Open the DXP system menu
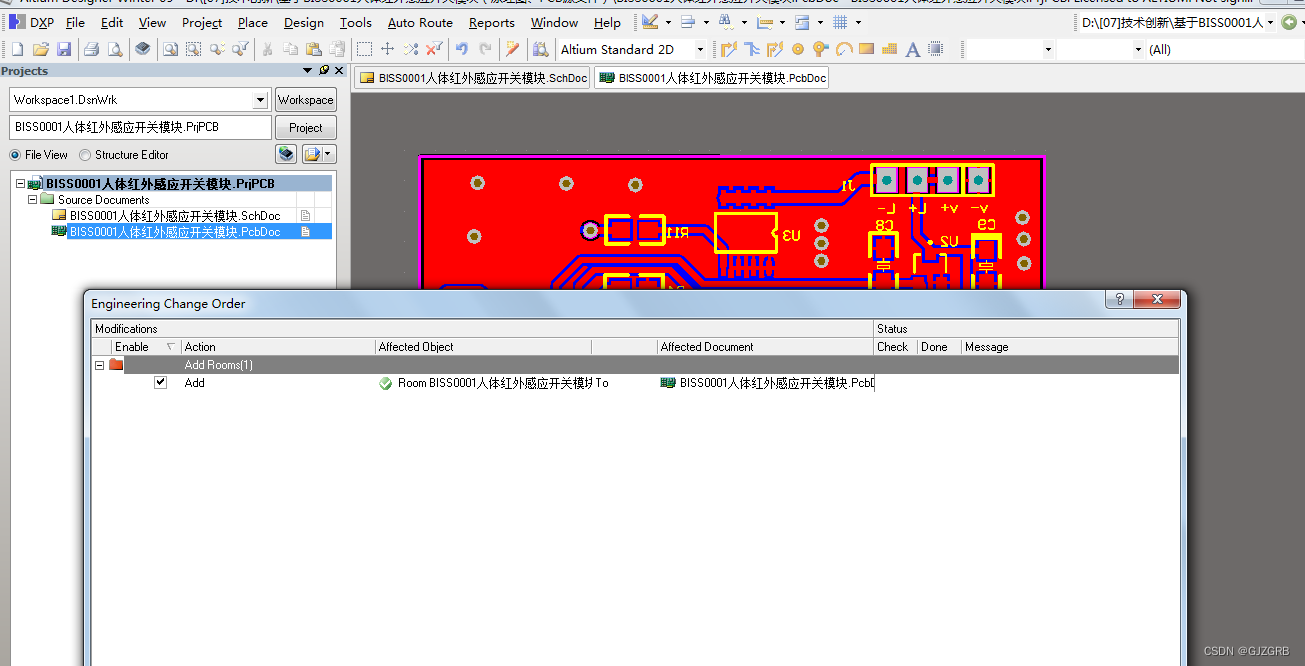Screen dimensions: 1305x666 tap(32, 22)
